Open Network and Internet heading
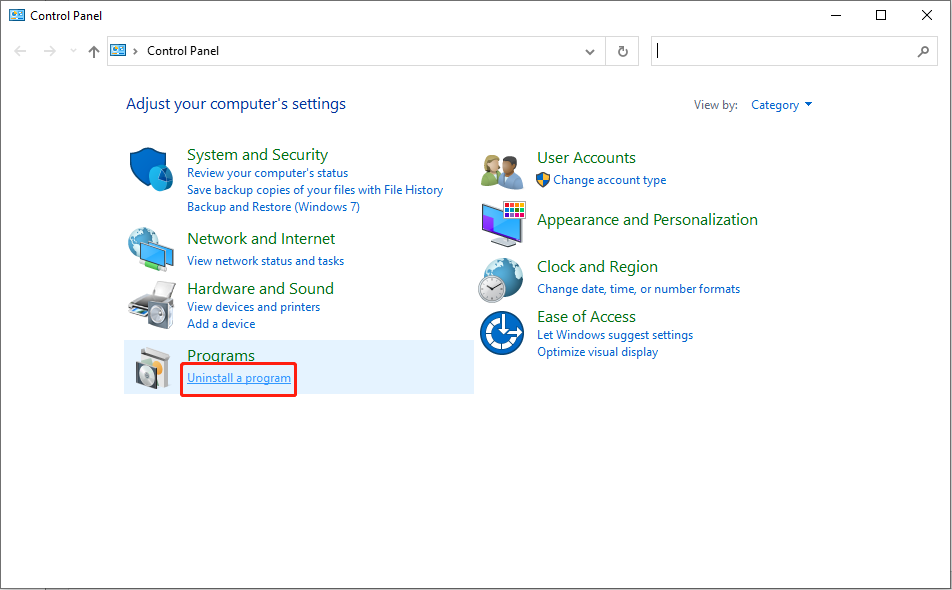 (261, 239)
